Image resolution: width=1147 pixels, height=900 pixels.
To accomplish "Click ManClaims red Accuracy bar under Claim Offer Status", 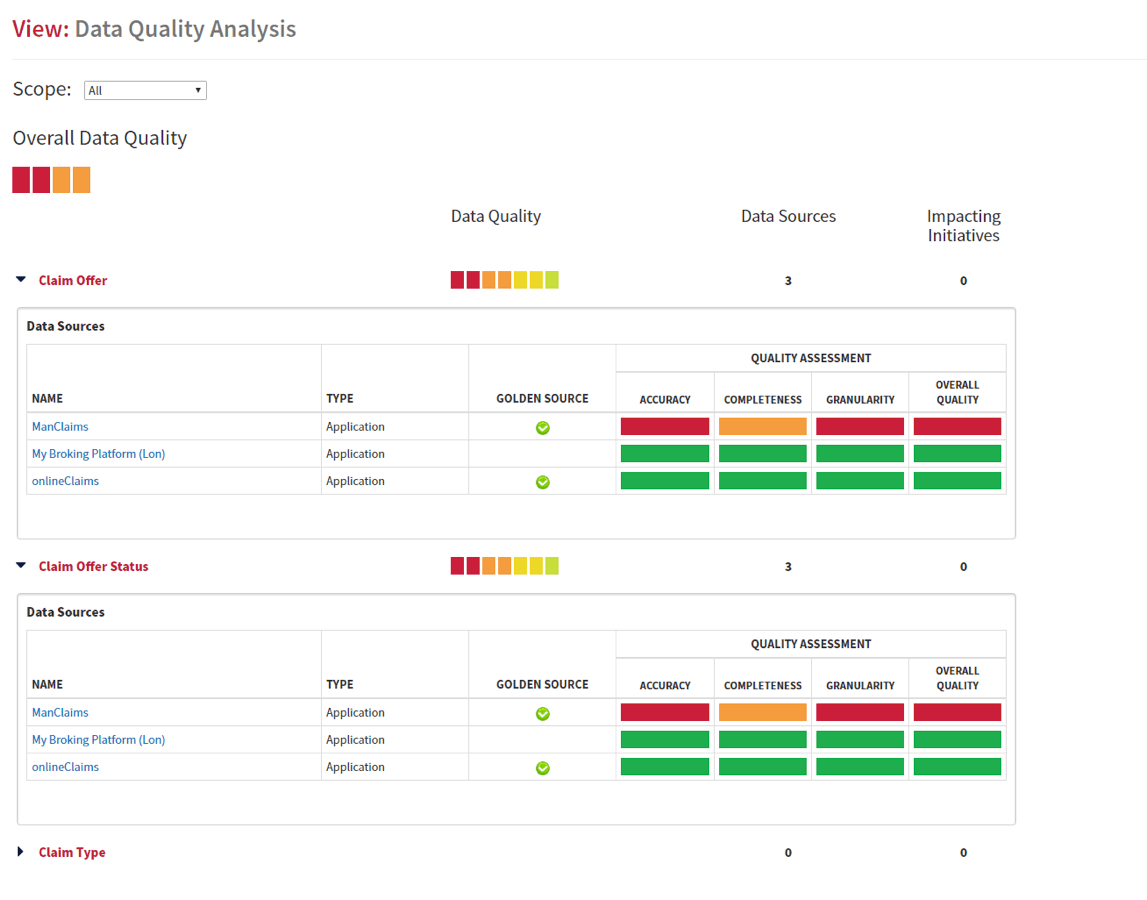I will tap(665, 713).
